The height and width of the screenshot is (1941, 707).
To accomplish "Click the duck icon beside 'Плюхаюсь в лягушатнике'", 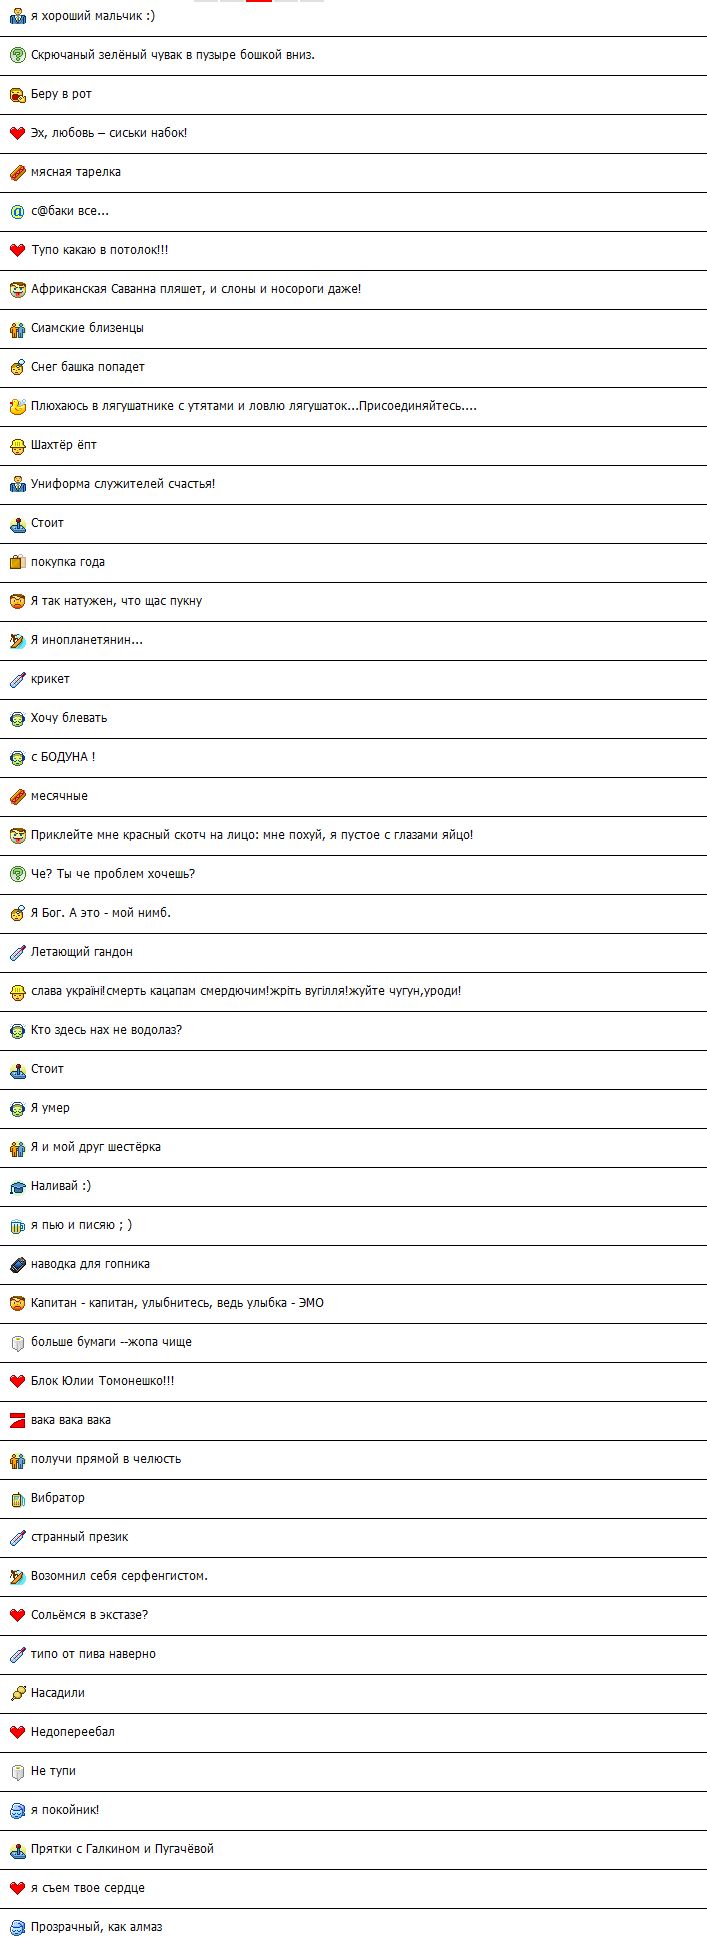I will (17, 406).
